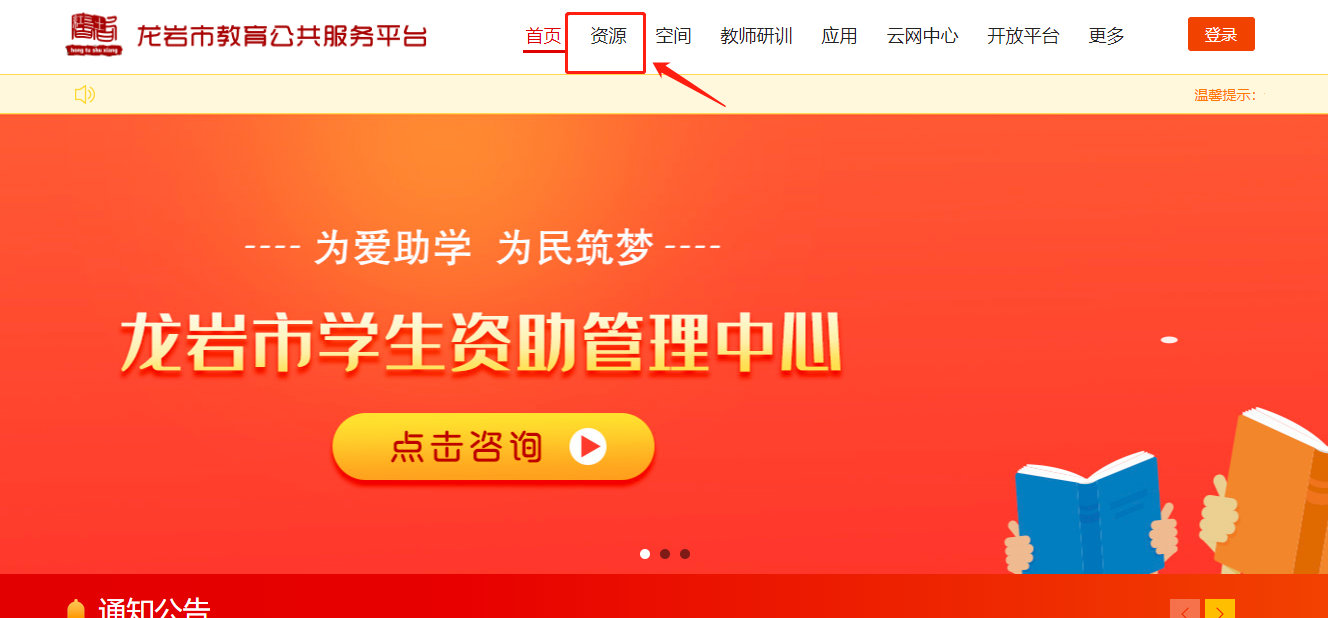The width and height of the screenshot is (1328, 618).
Task: Go to the 资源 tab
Action: [608, 36]
